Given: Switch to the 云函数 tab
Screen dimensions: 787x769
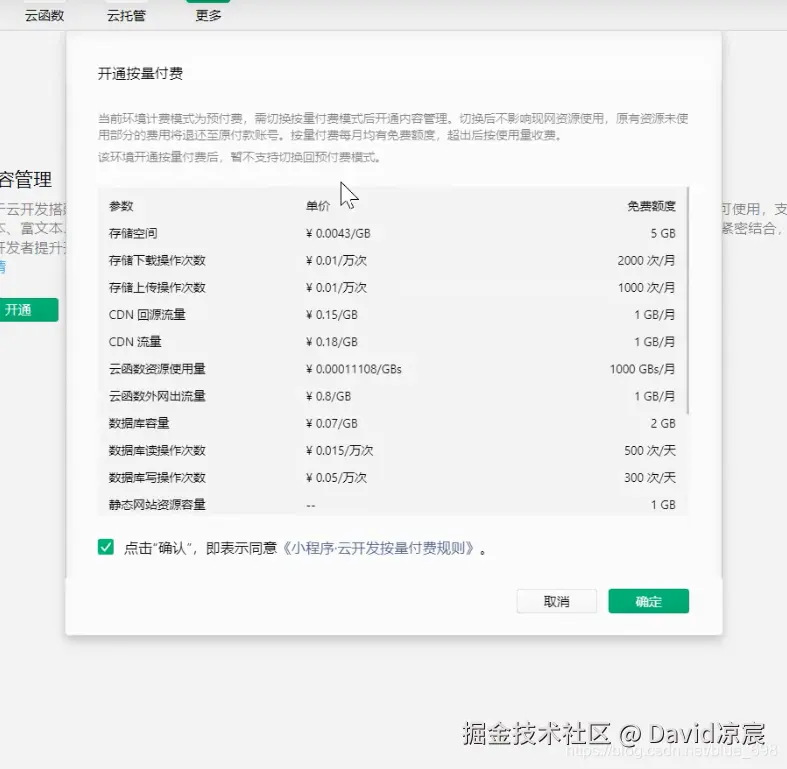Looking at the screenshot, I should tap(45, 16).
